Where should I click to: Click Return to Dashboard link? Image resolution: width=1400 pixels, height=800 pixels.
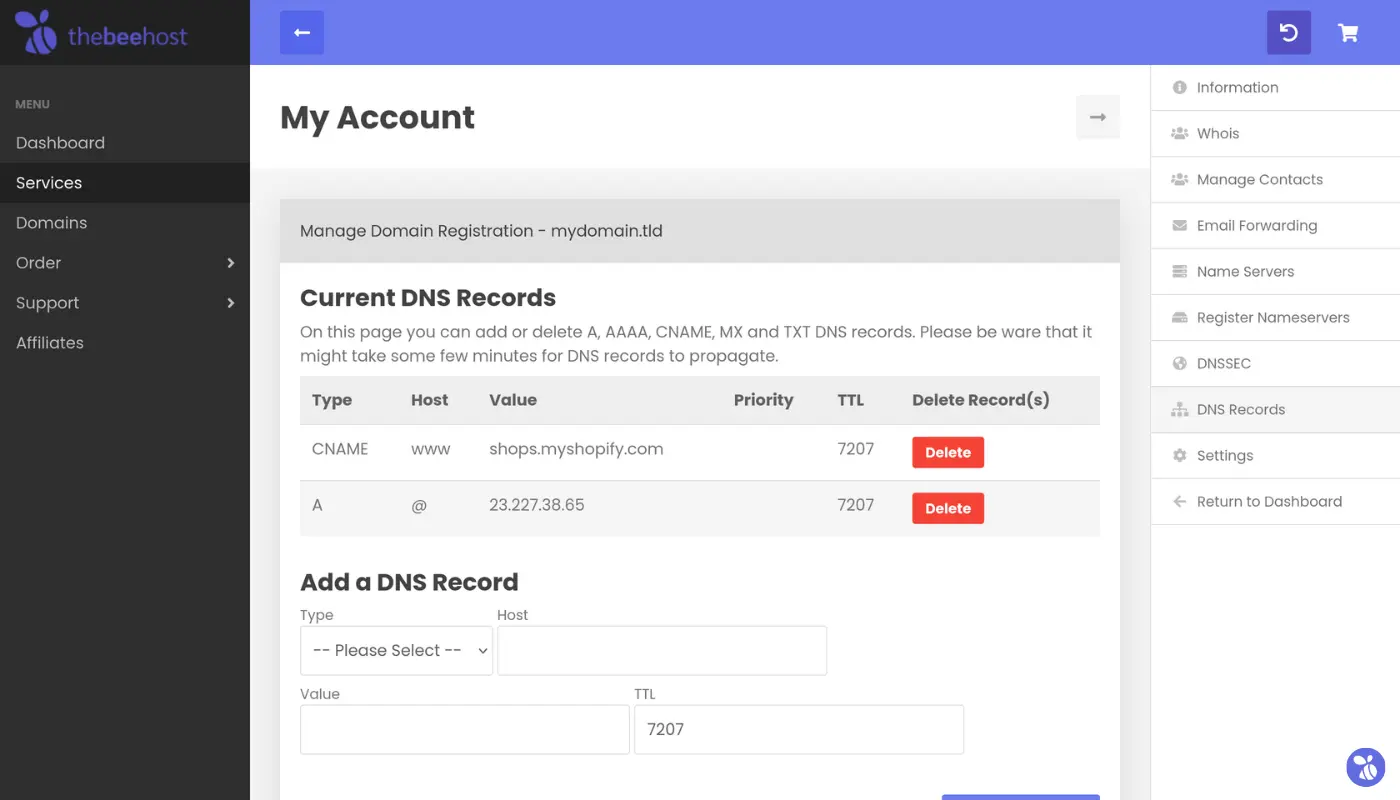1269,502
